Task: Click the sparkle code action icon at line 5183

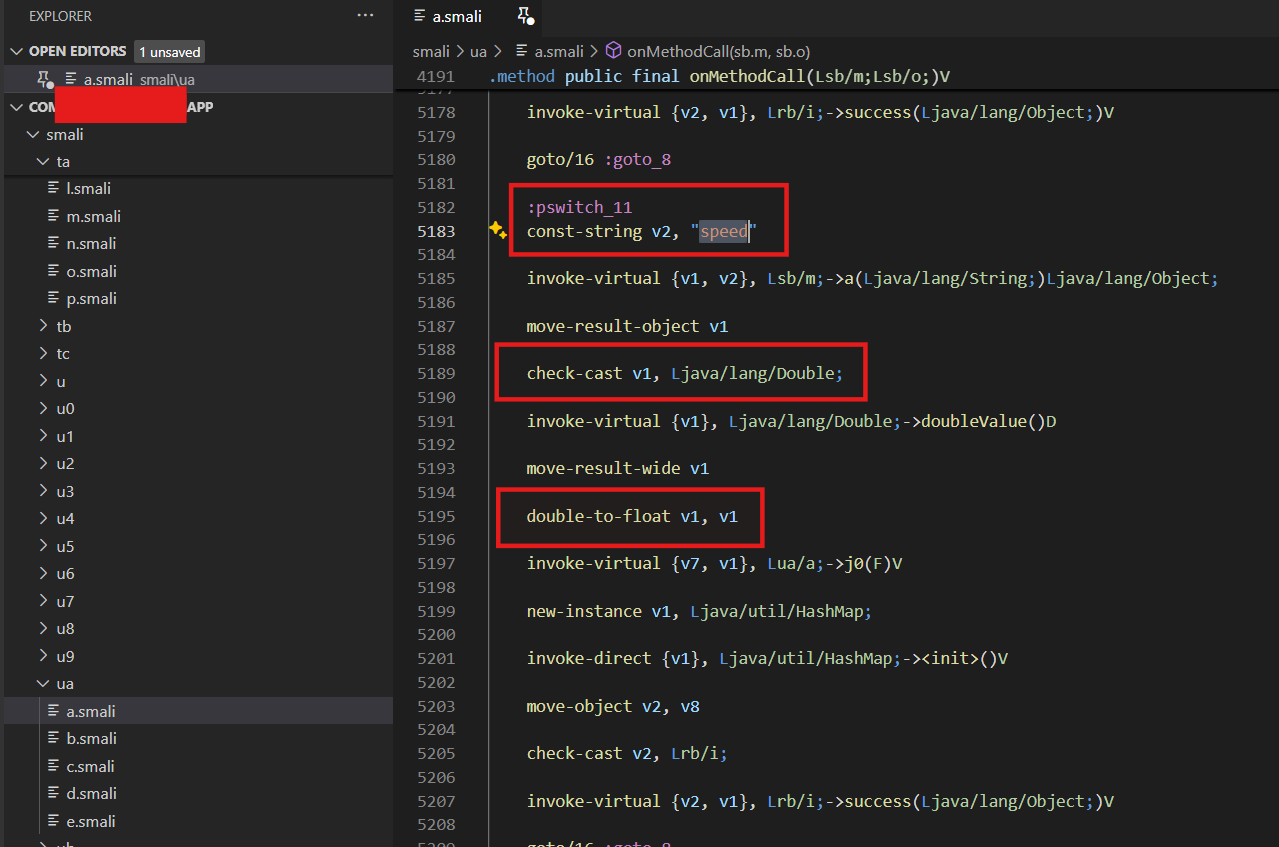Action: (498, 231)
